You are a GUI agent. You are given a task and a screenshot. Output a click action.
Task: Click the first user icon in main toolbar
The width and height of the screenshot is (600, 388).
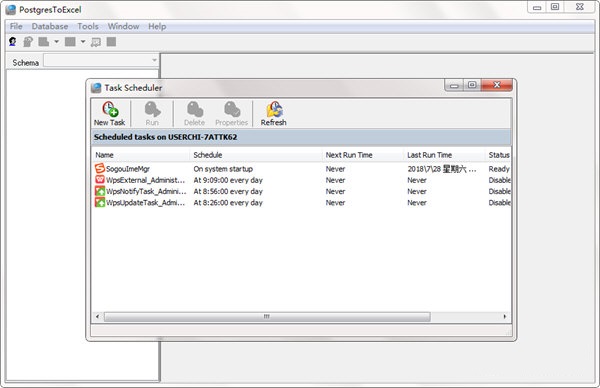13,42
